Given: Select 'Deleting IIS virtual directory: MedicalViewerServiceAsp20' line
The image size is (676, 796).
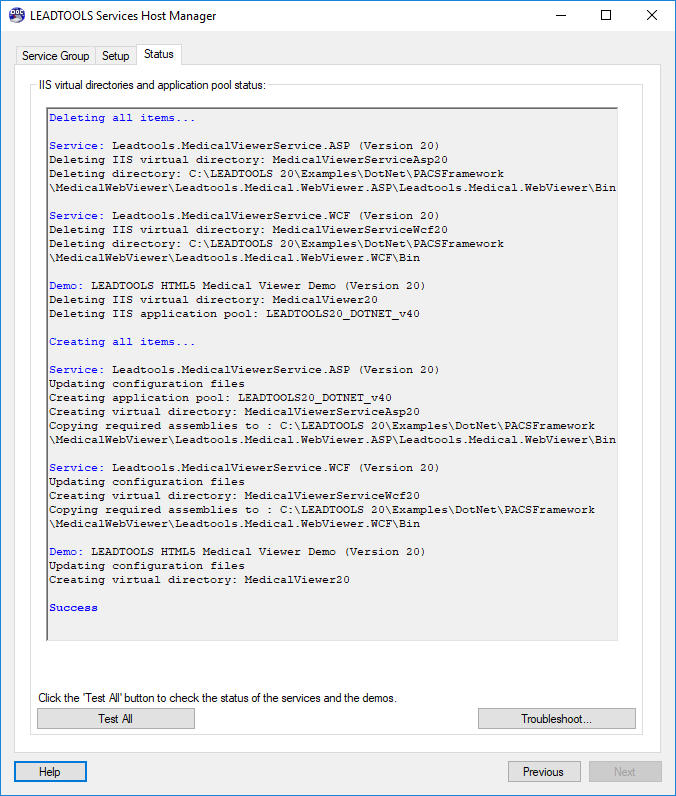Looking at the screenshot, I should (x=248, y=160).
